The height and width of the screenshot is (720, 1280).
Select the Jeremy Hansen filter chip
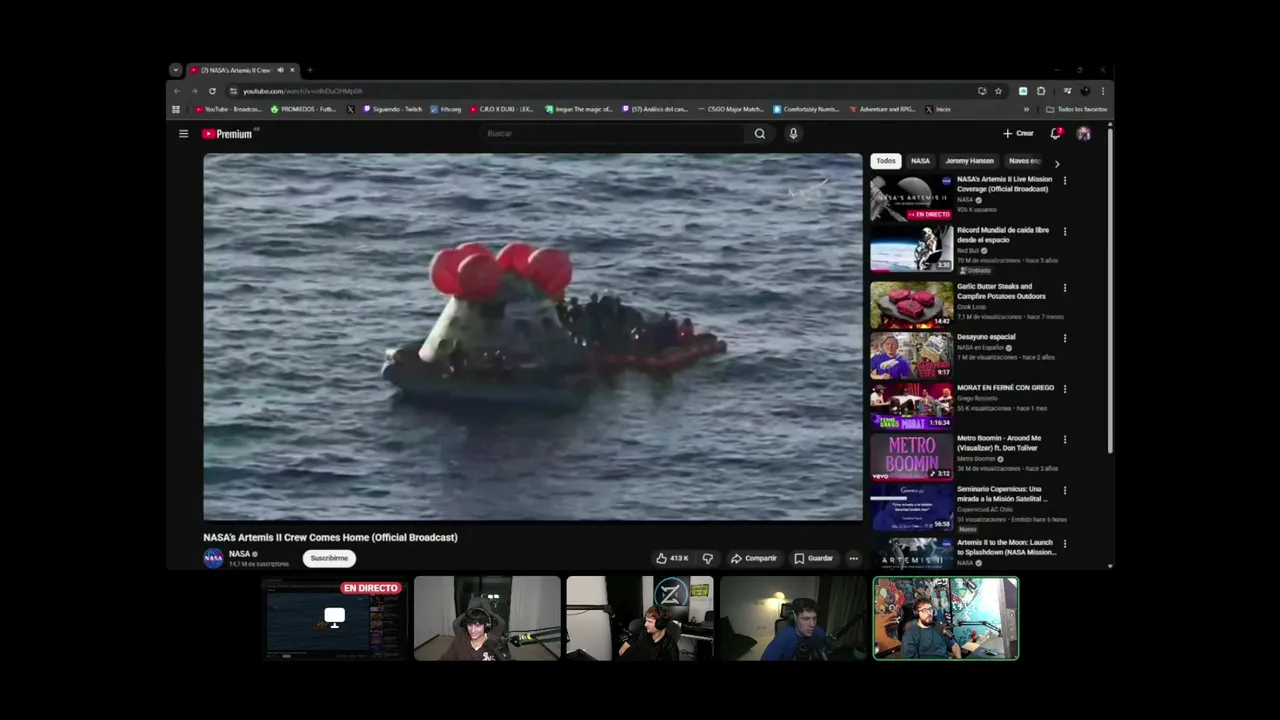(969, 161)
